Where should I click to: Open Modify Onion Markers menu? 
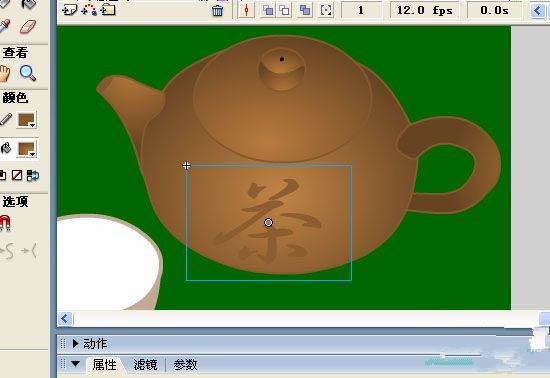pos(326,10)
